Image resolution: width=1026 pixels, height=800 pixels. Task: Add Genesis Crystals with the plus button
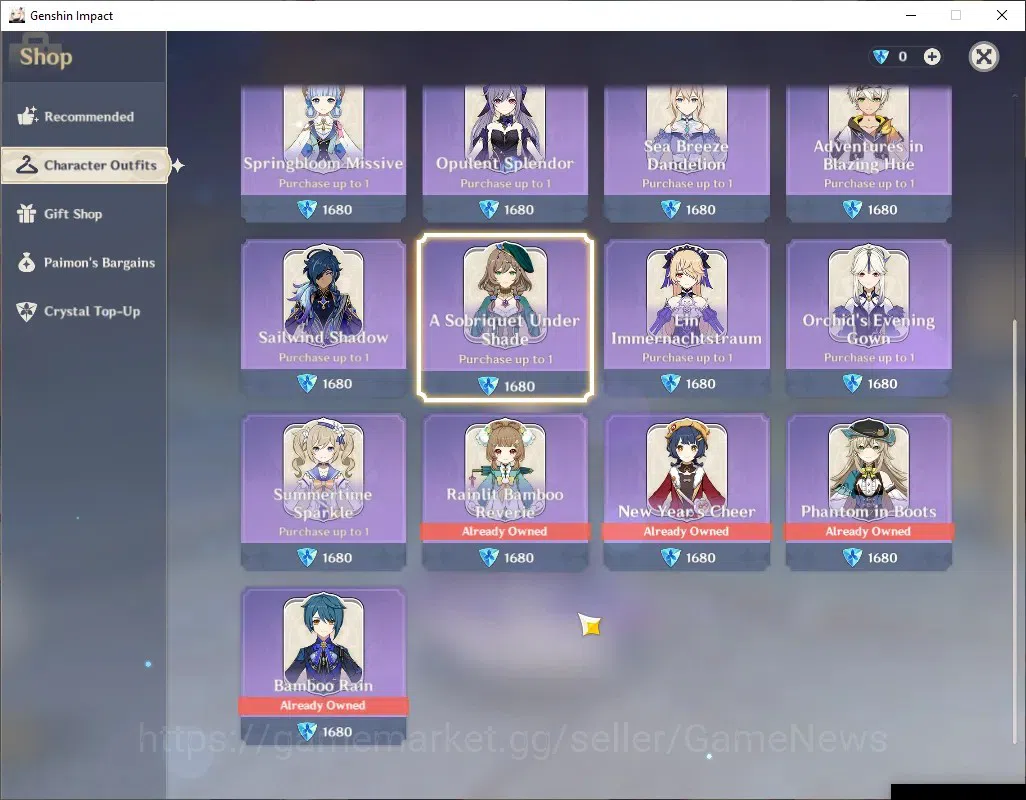(x=932, y=57)
